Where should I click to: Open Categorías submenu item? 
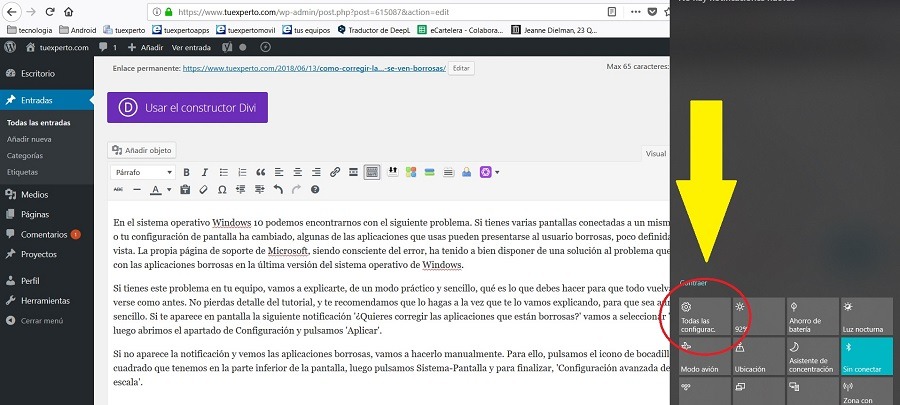pyautogui.click(x=25, y=155)
